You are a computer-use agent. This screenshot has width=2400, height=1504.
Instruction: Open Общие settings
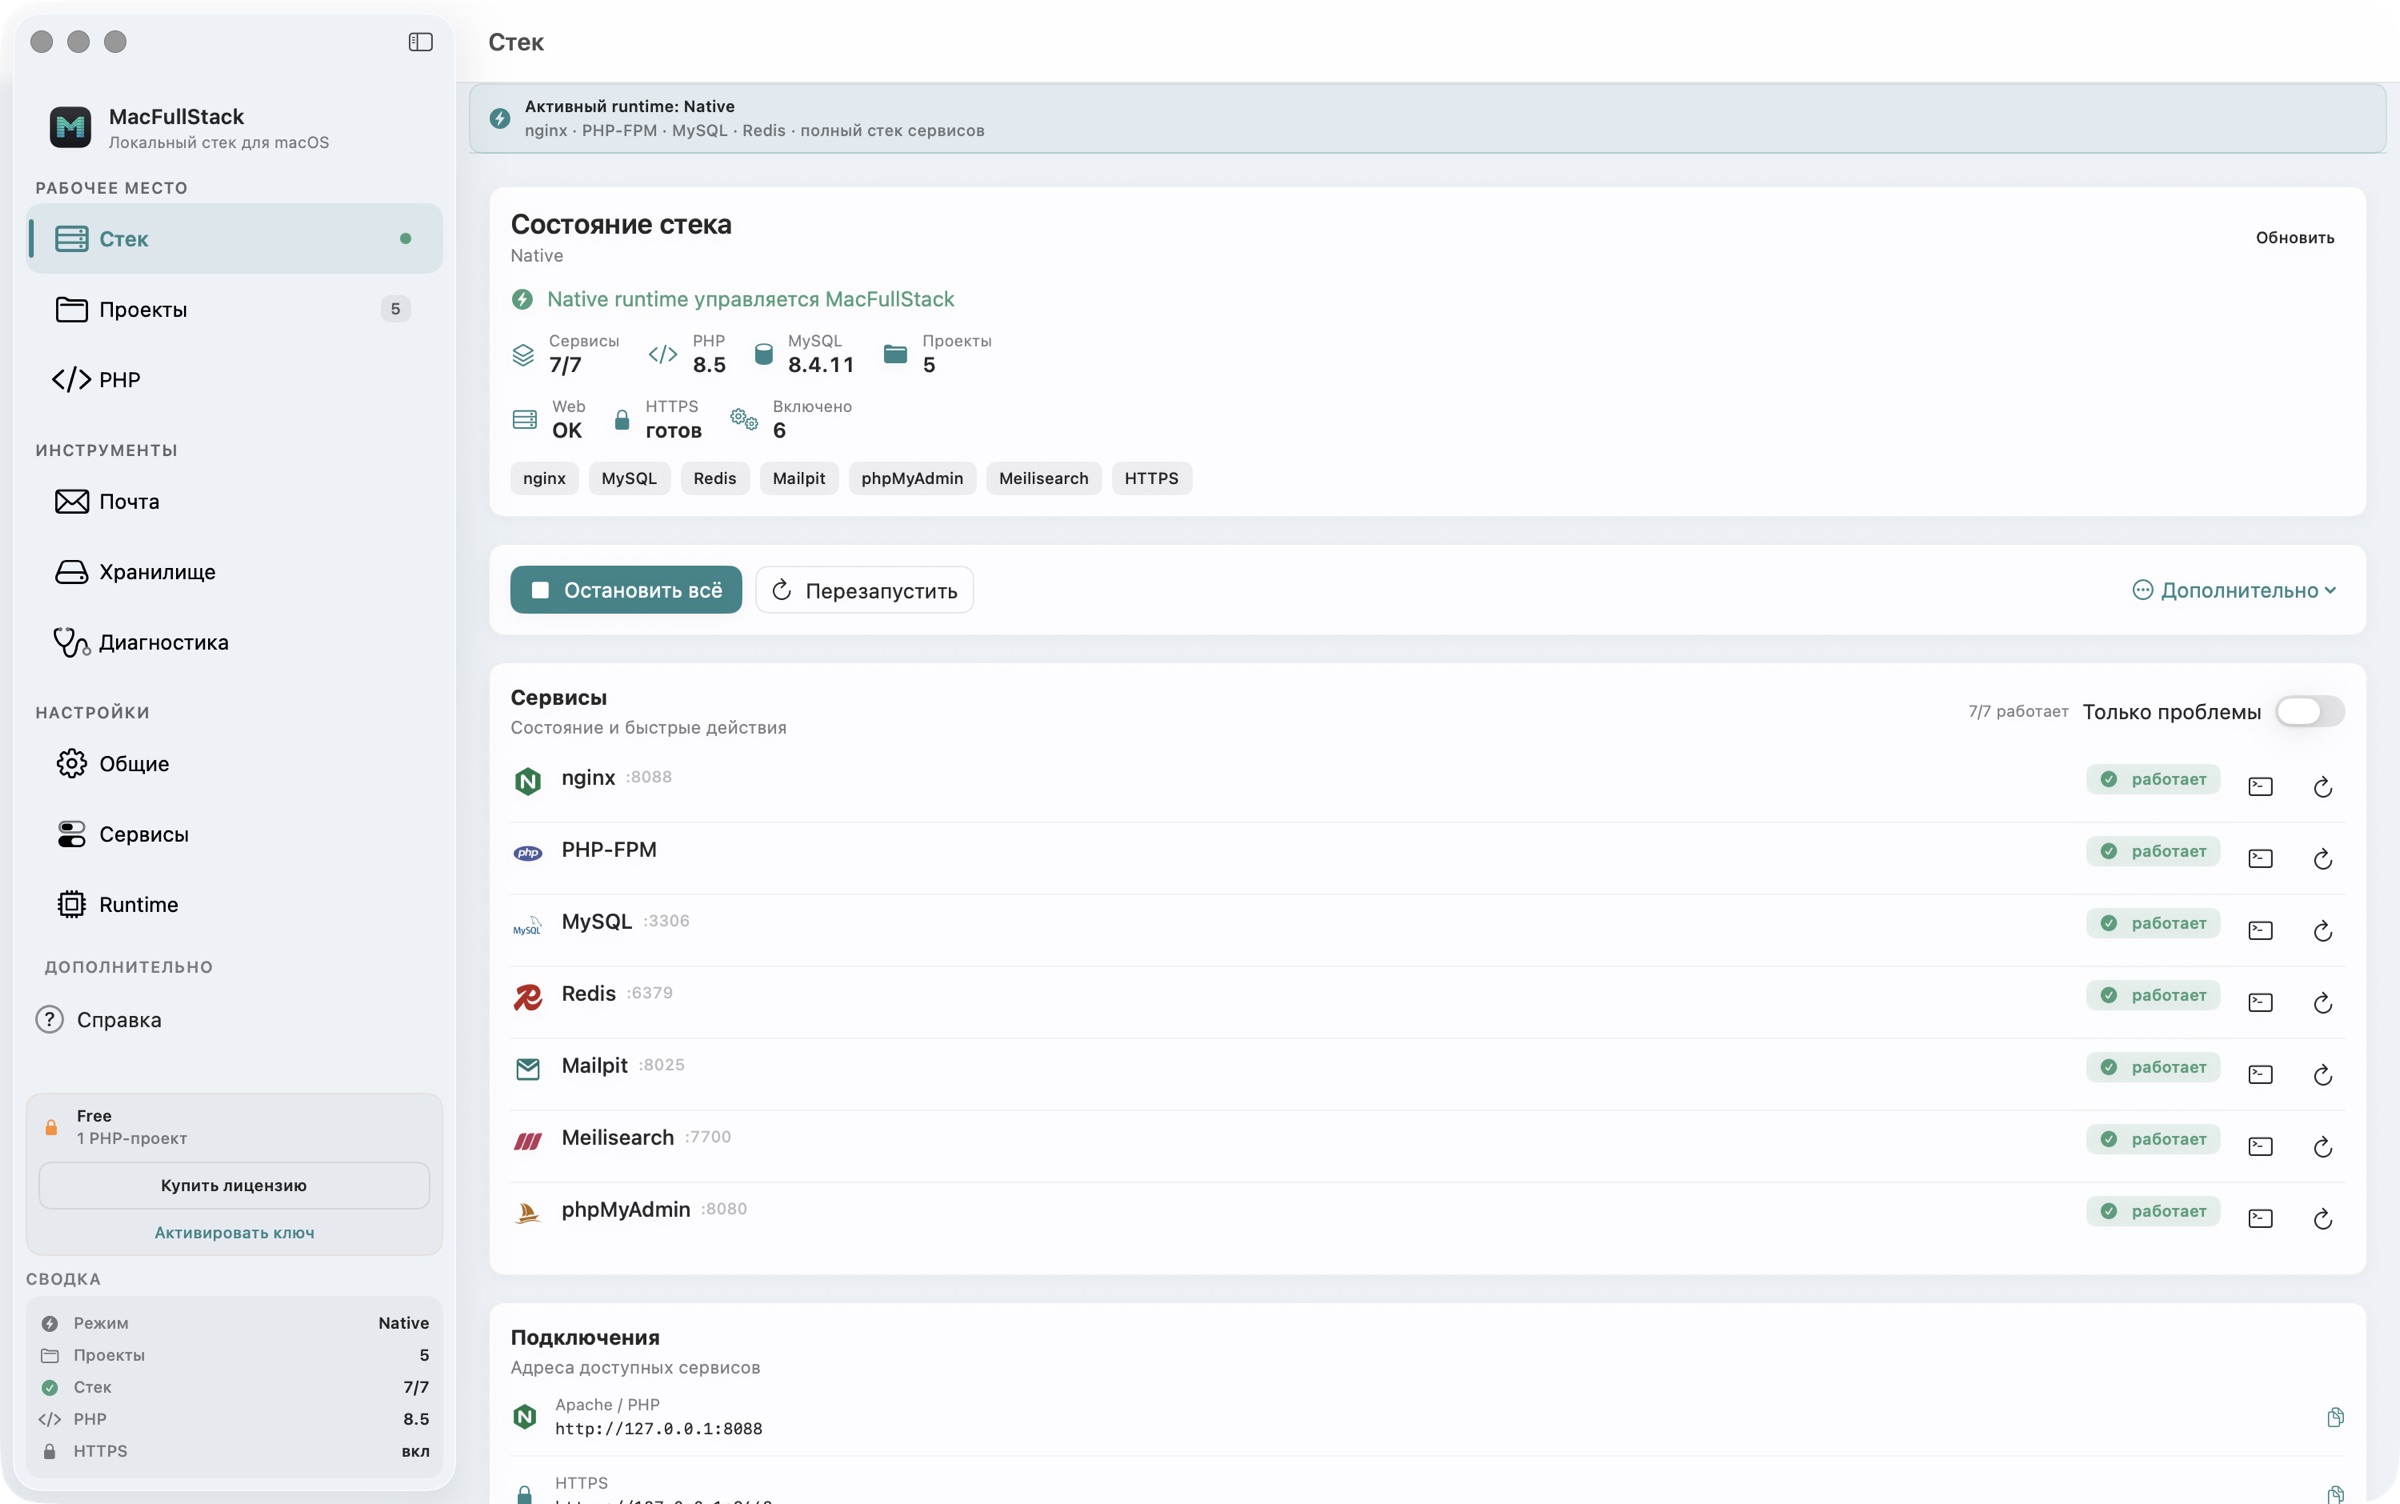234,764
